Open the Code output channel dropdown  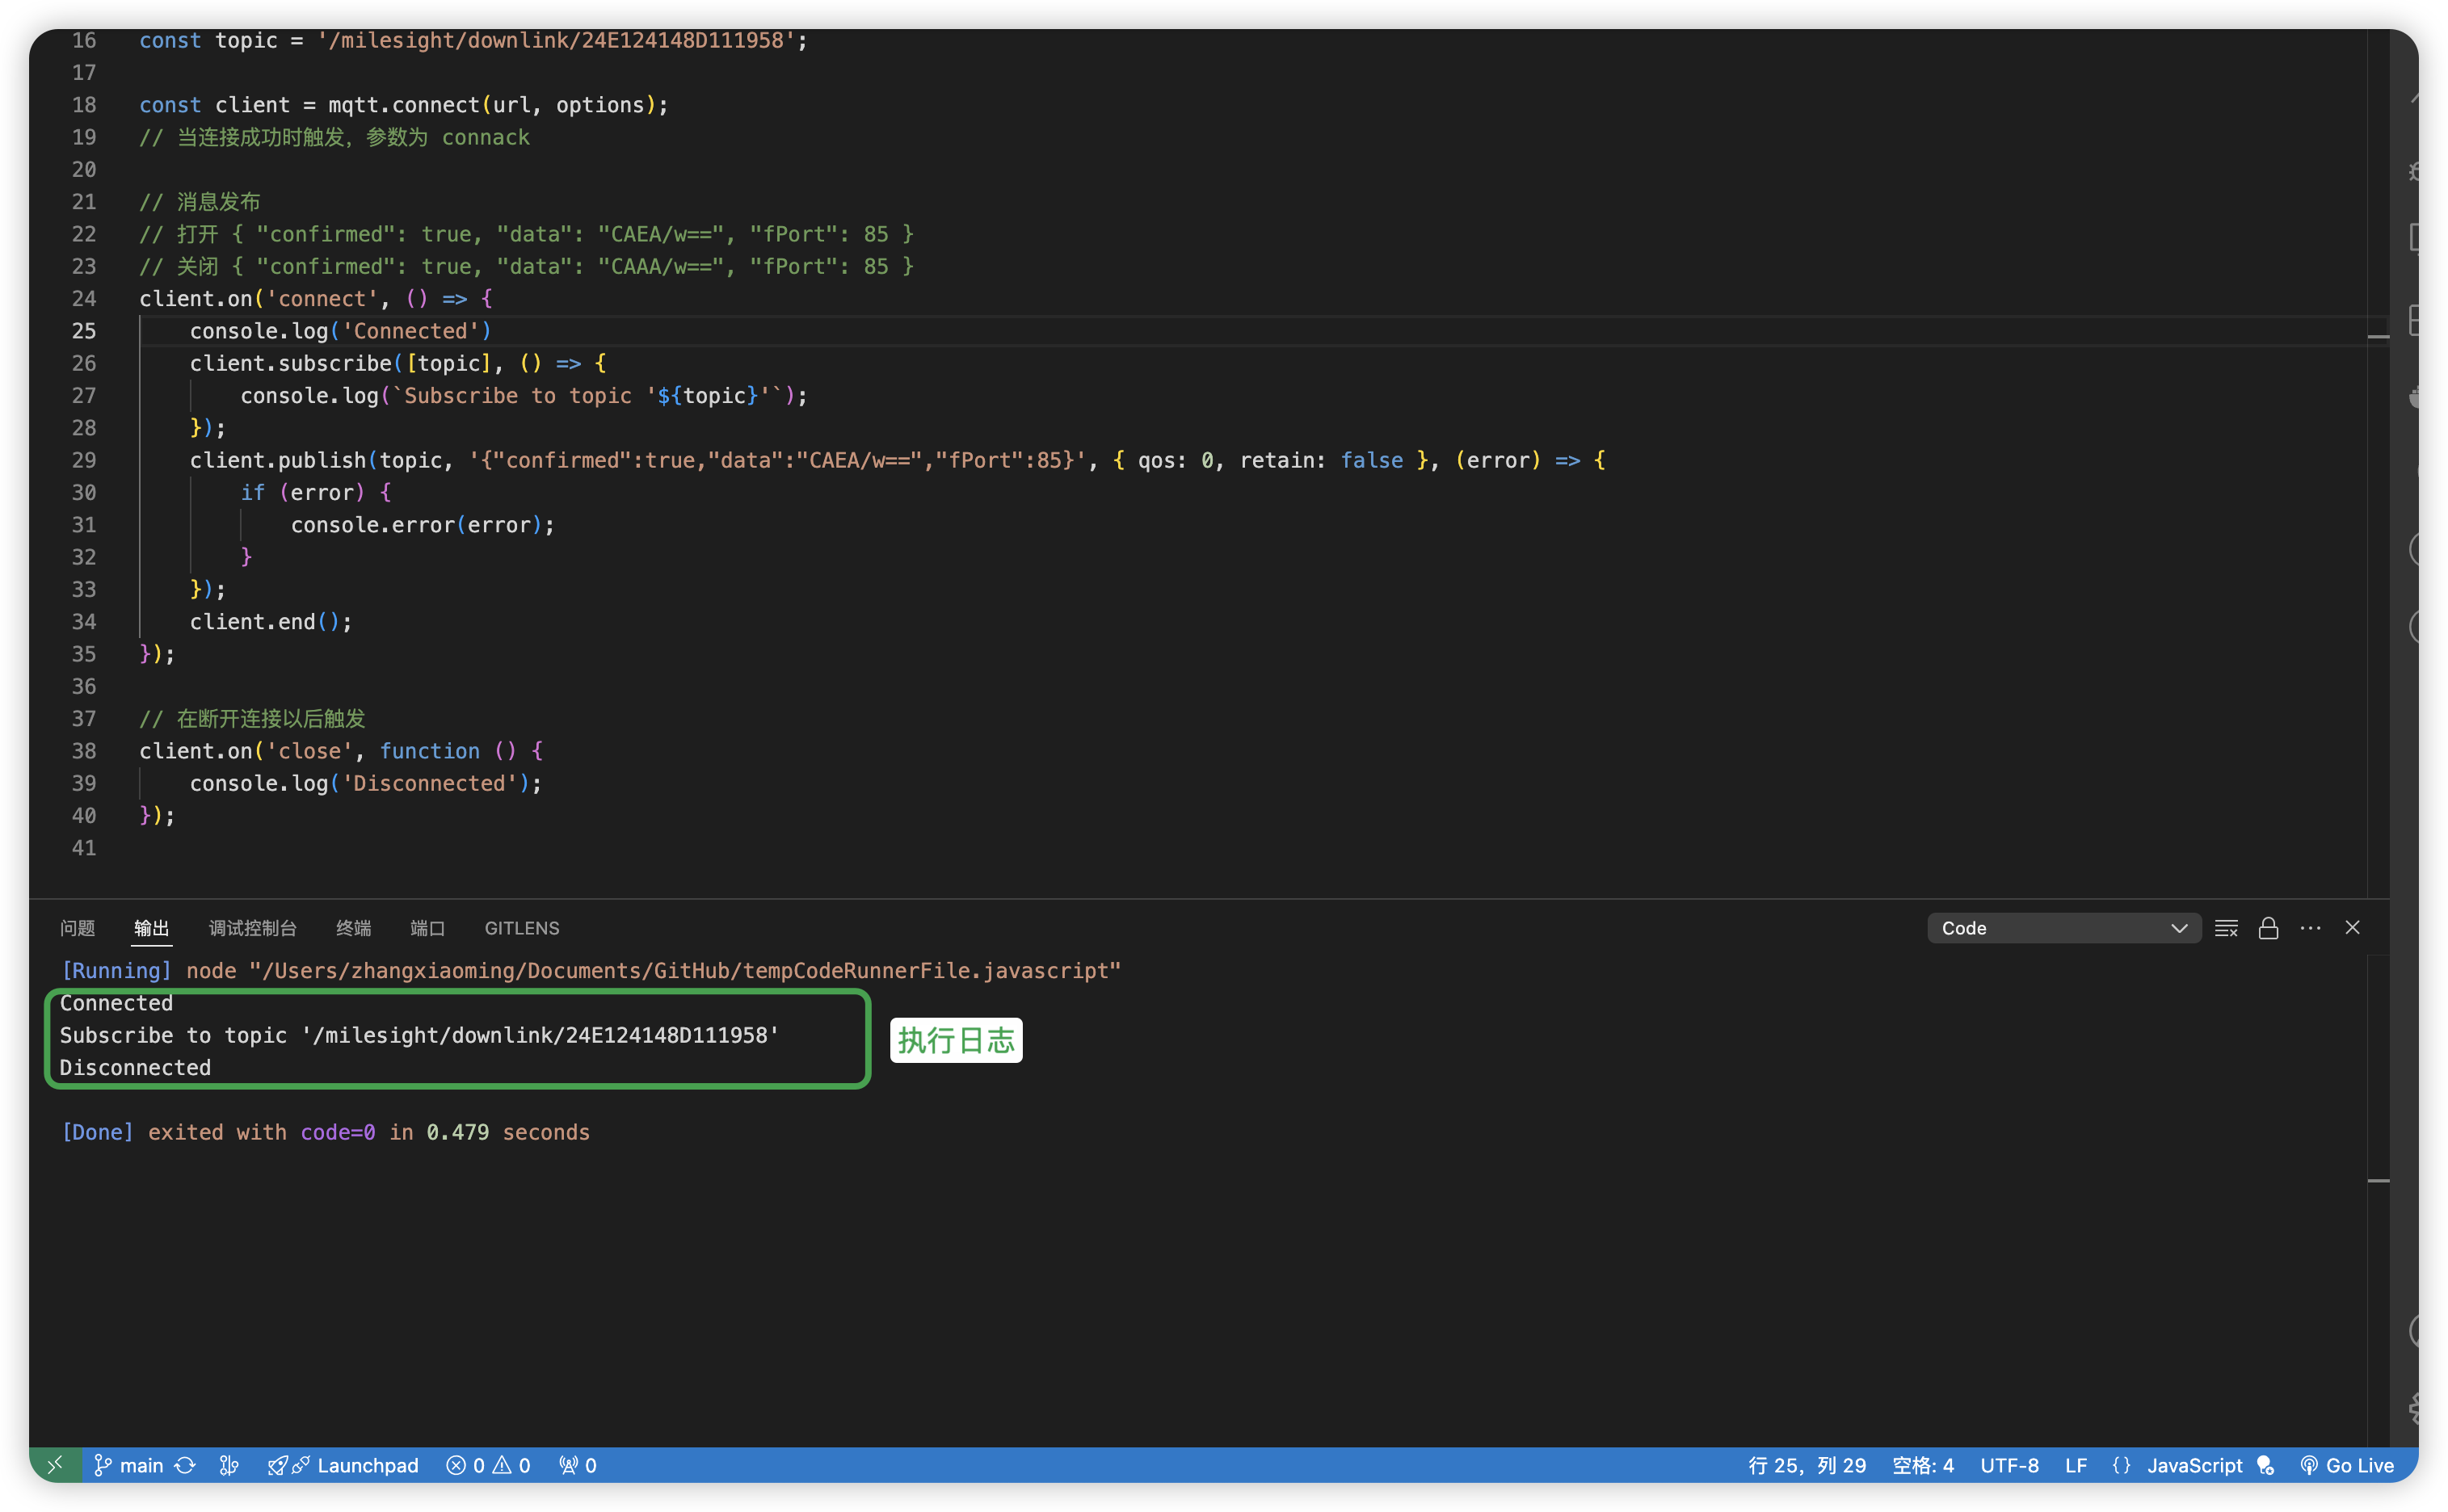click(2063, 928)
